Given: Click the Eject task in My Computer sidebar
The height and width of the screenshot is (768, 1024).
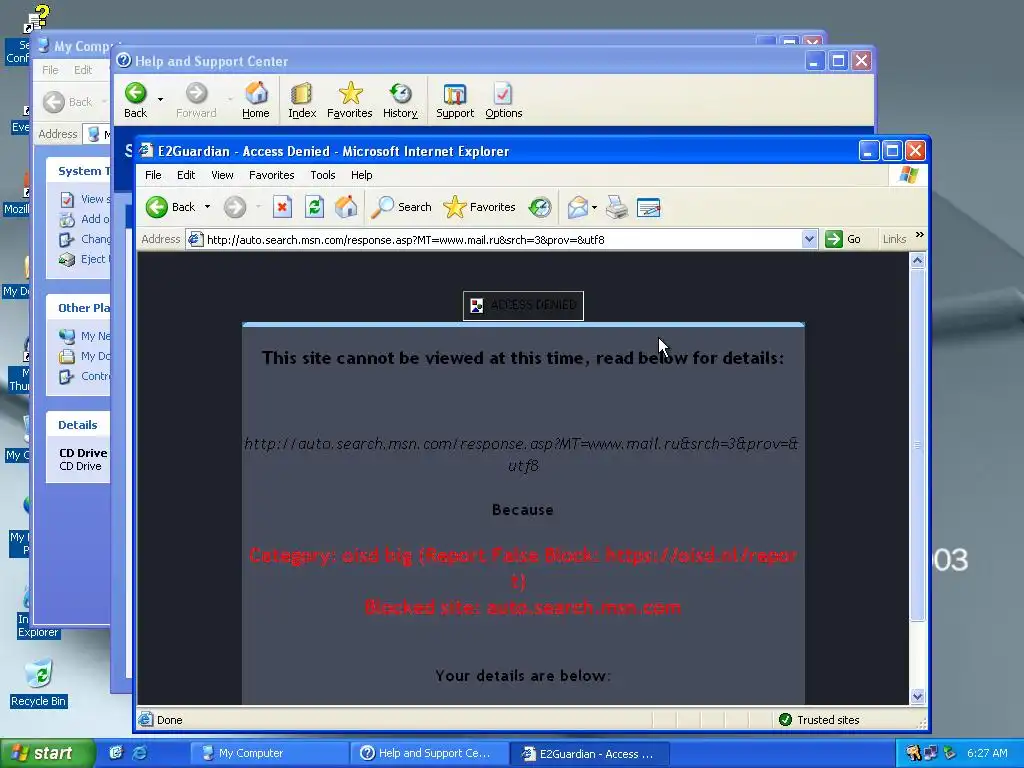Looking at the screenshot, I should [85, 259].
